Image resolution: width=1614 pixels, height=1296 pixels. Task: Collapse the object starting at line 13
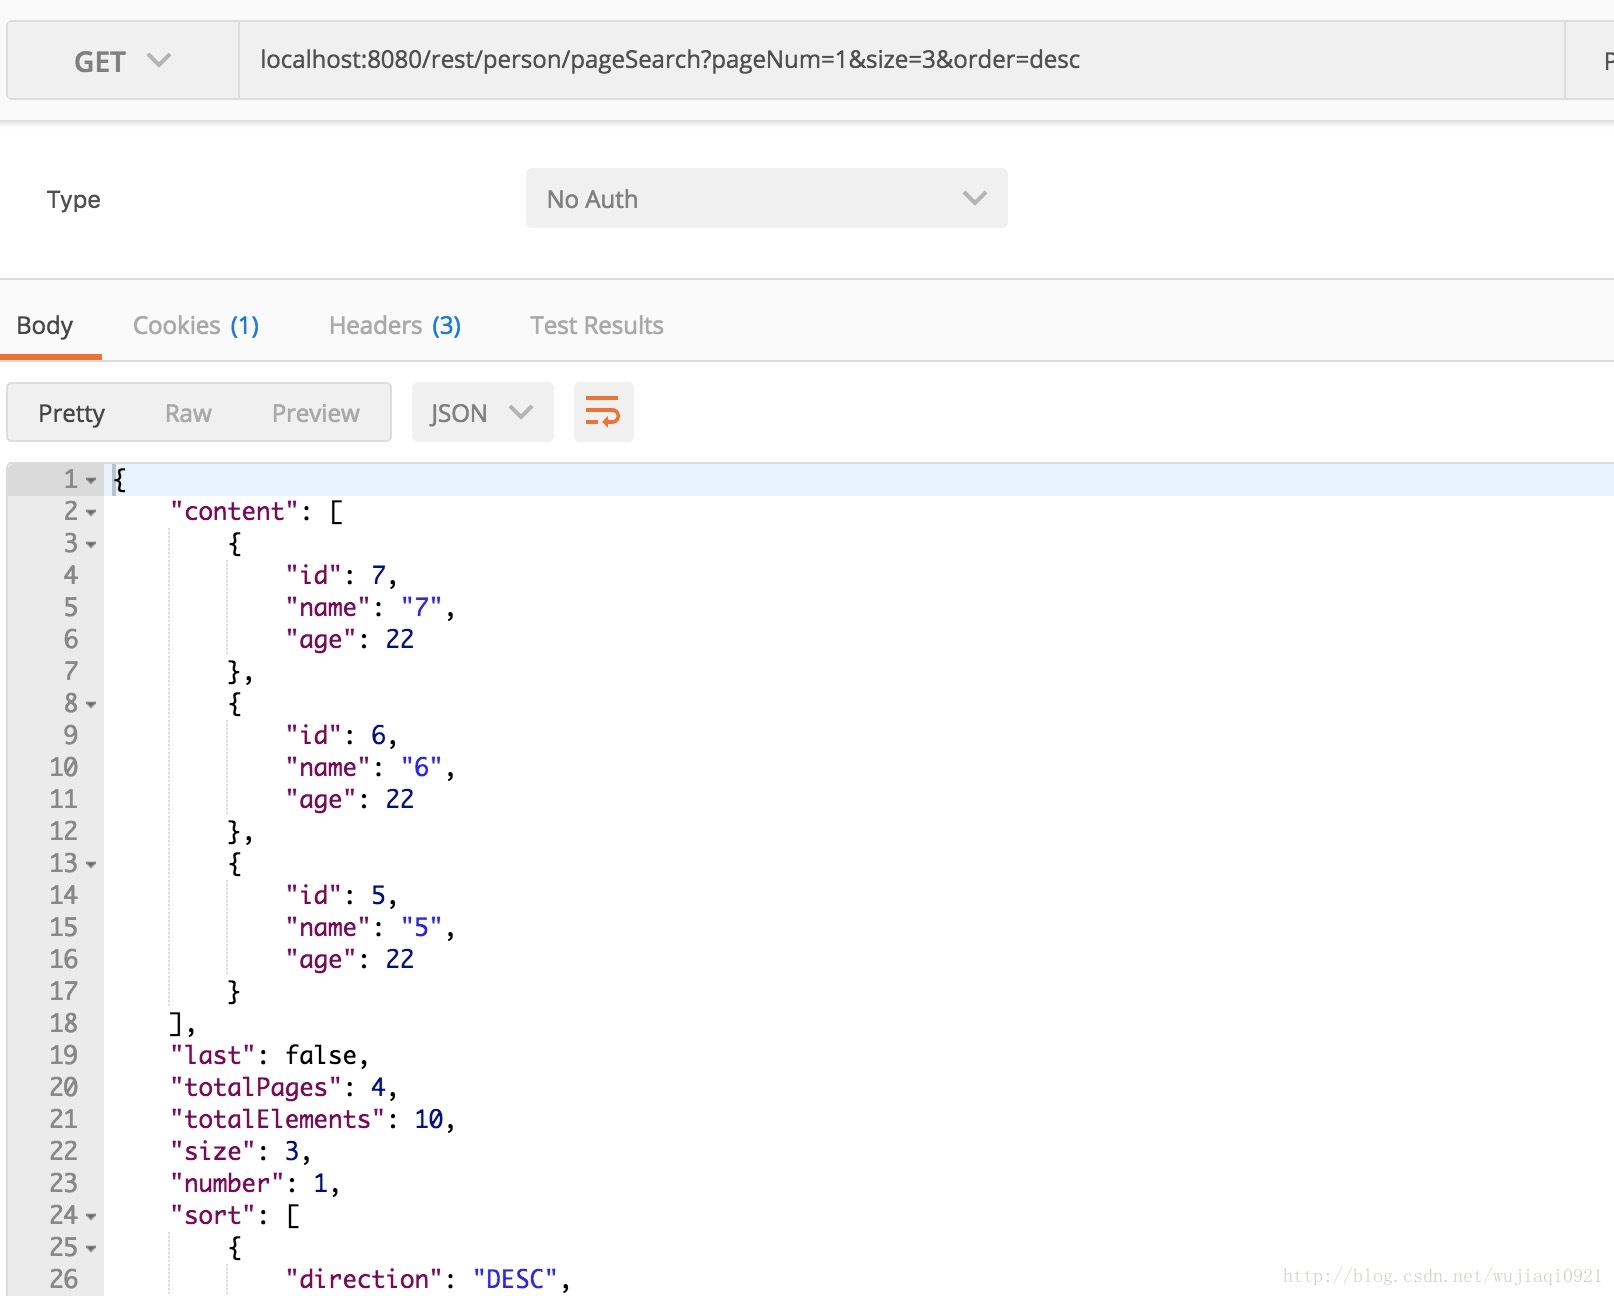point(91,865)
